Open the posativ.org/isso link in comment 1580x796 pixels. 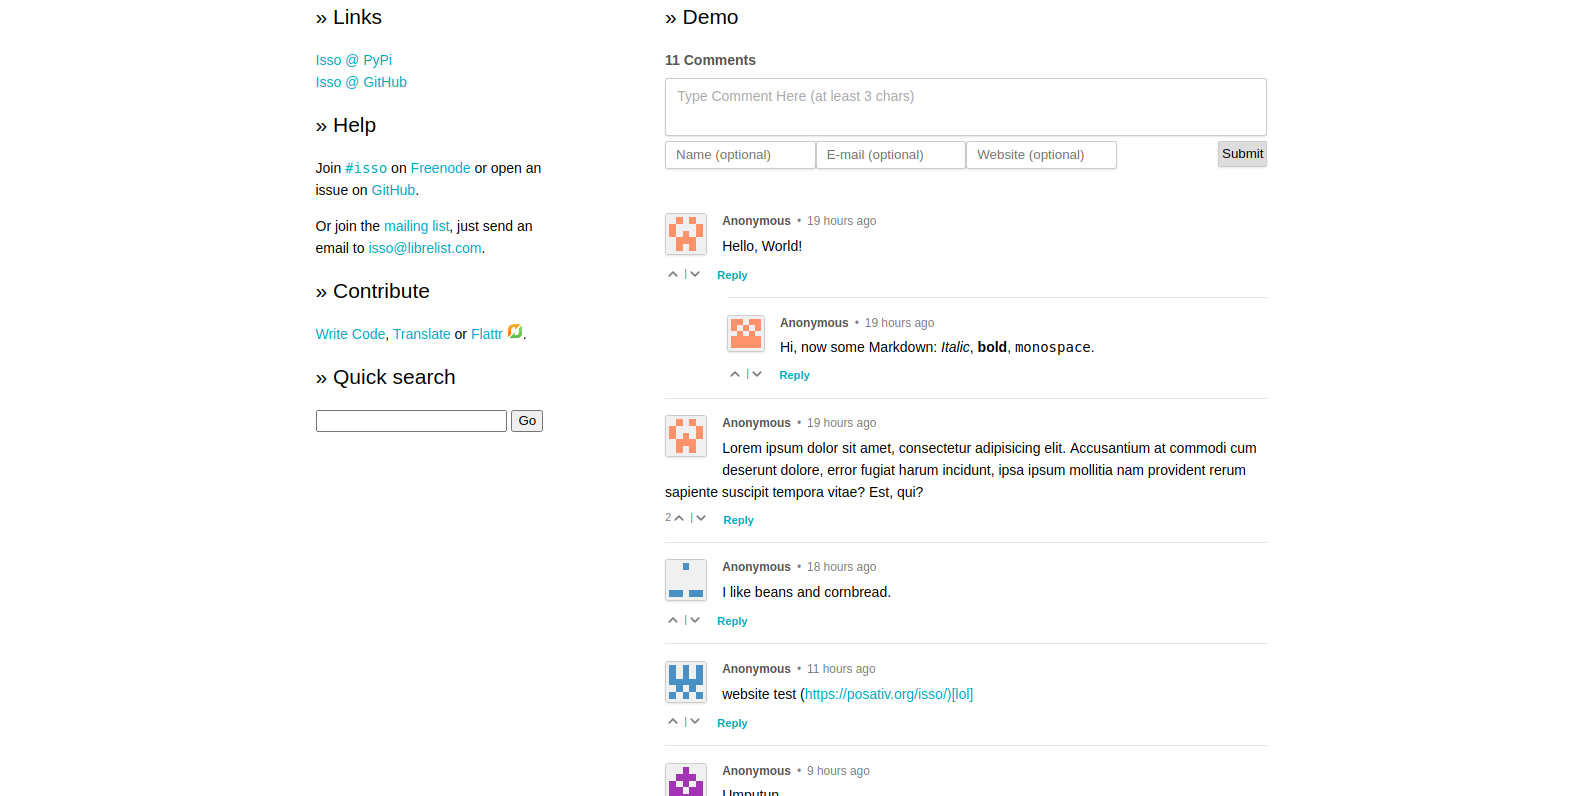(877, 694)
